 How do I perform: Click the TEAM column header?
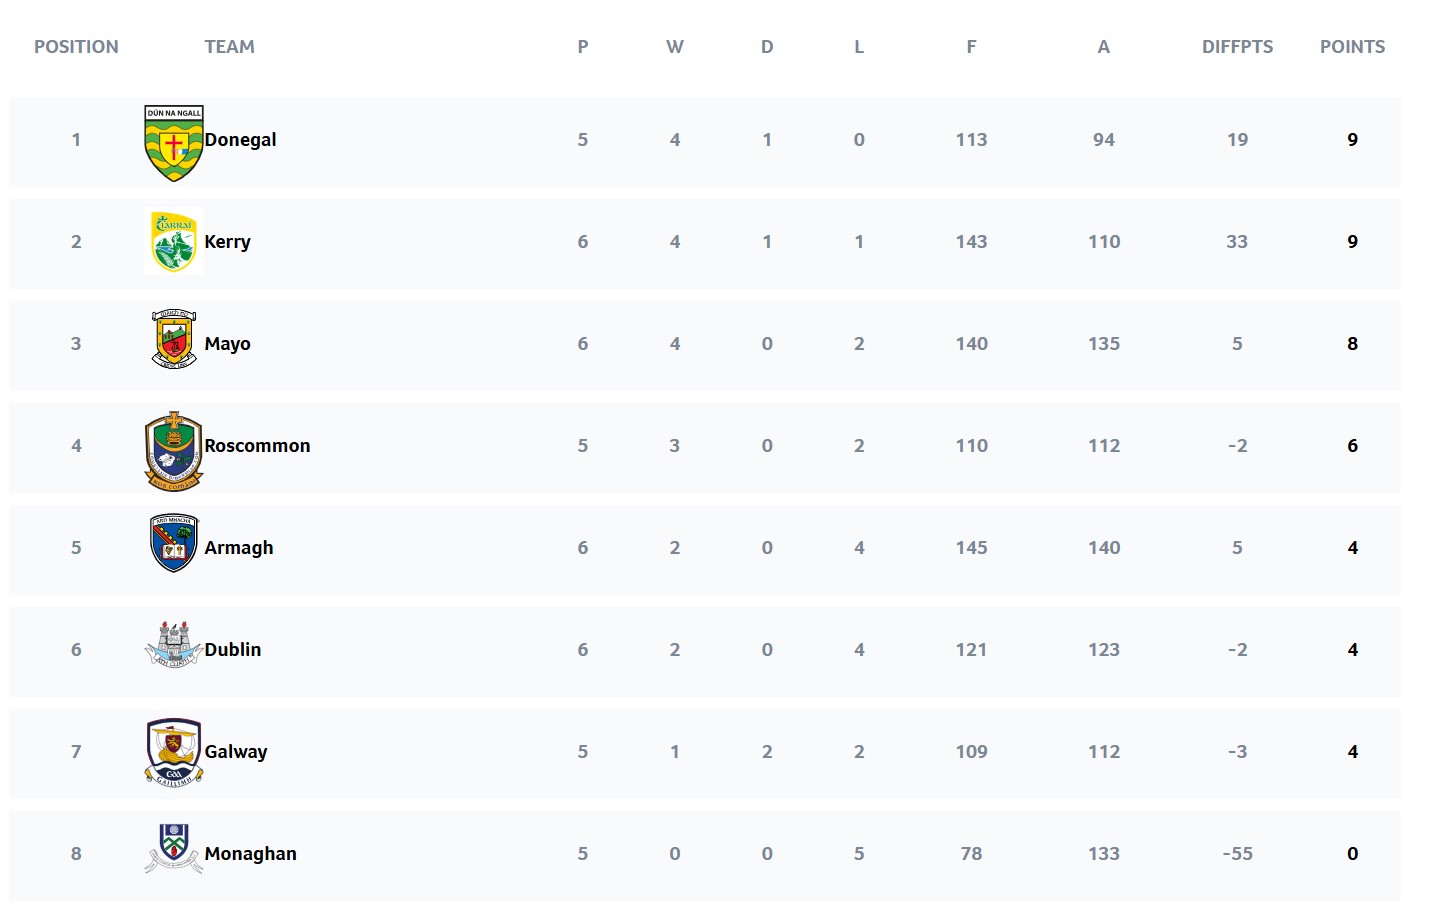(x=229, y=47)
